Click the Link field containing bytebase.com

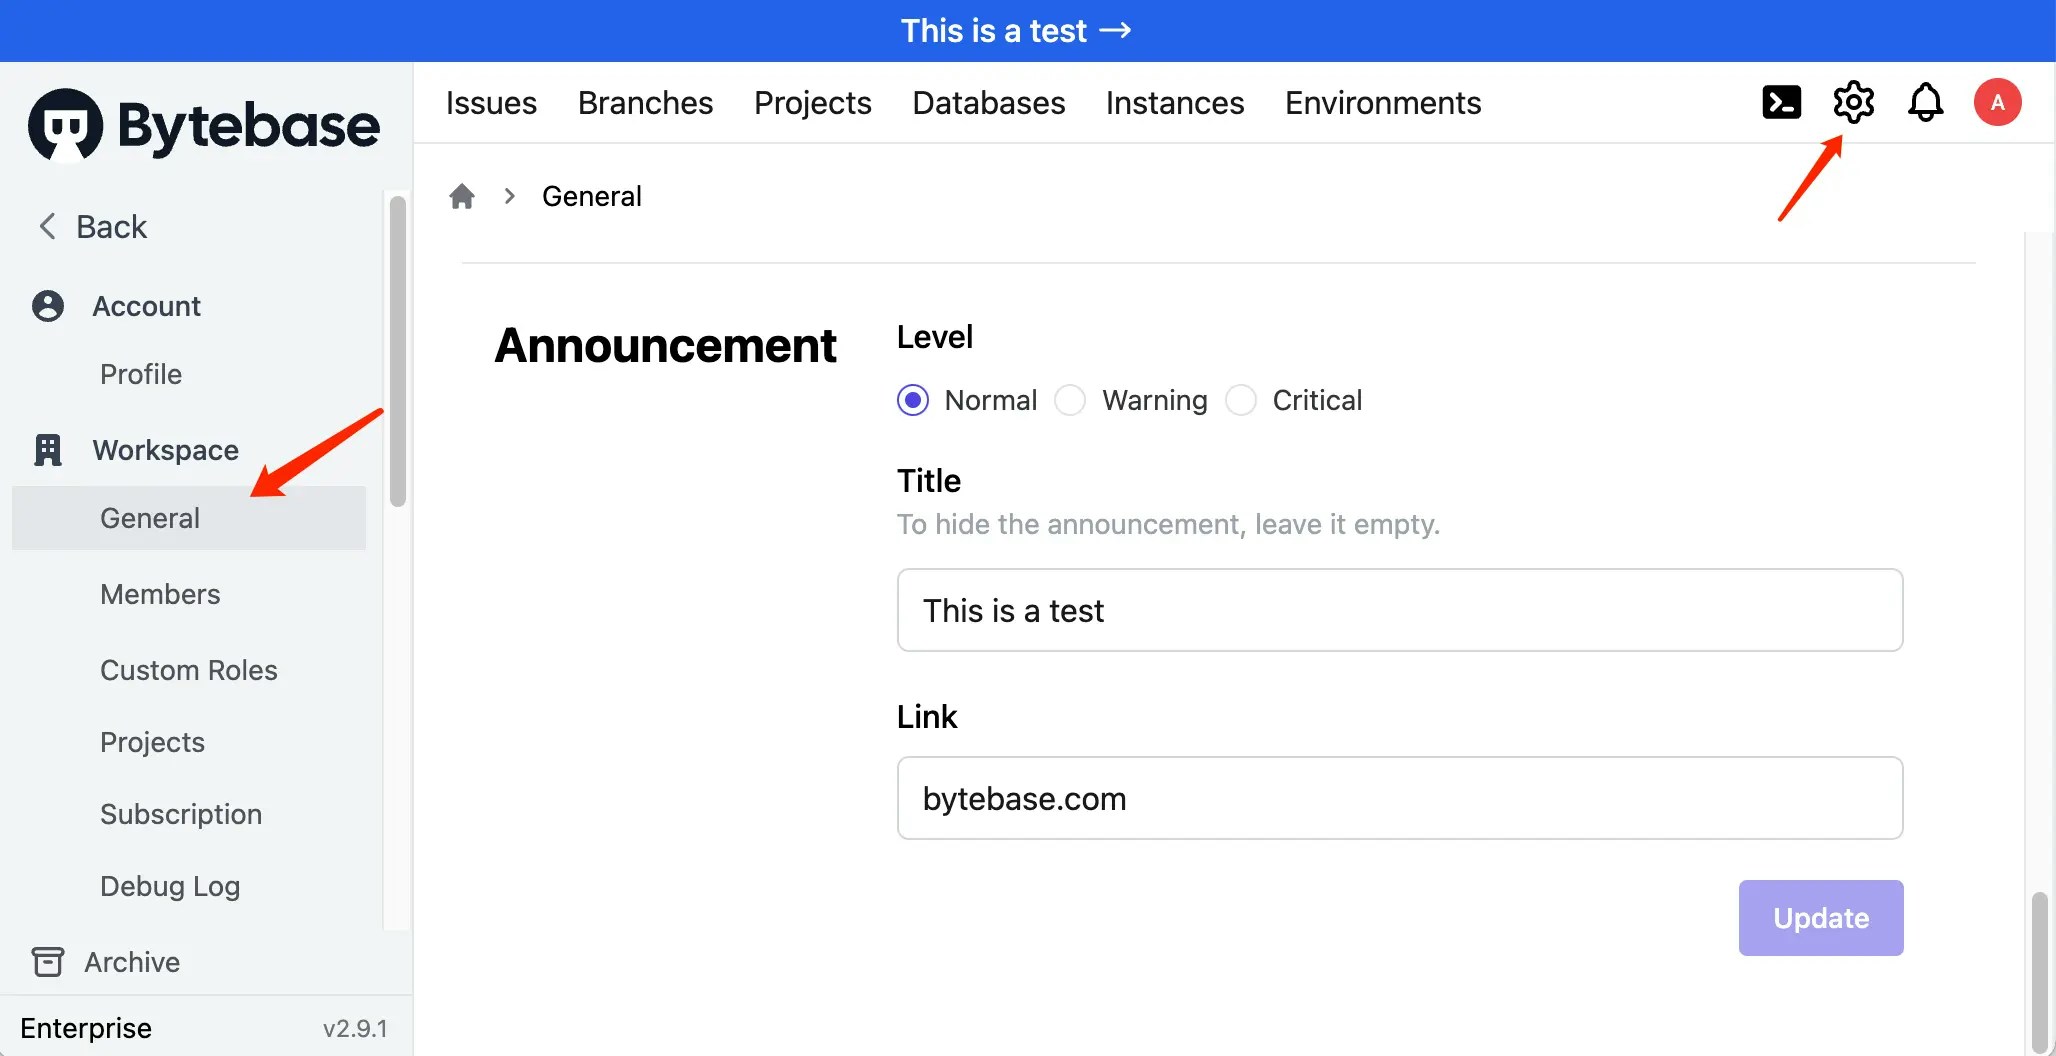coord(1398,798)
